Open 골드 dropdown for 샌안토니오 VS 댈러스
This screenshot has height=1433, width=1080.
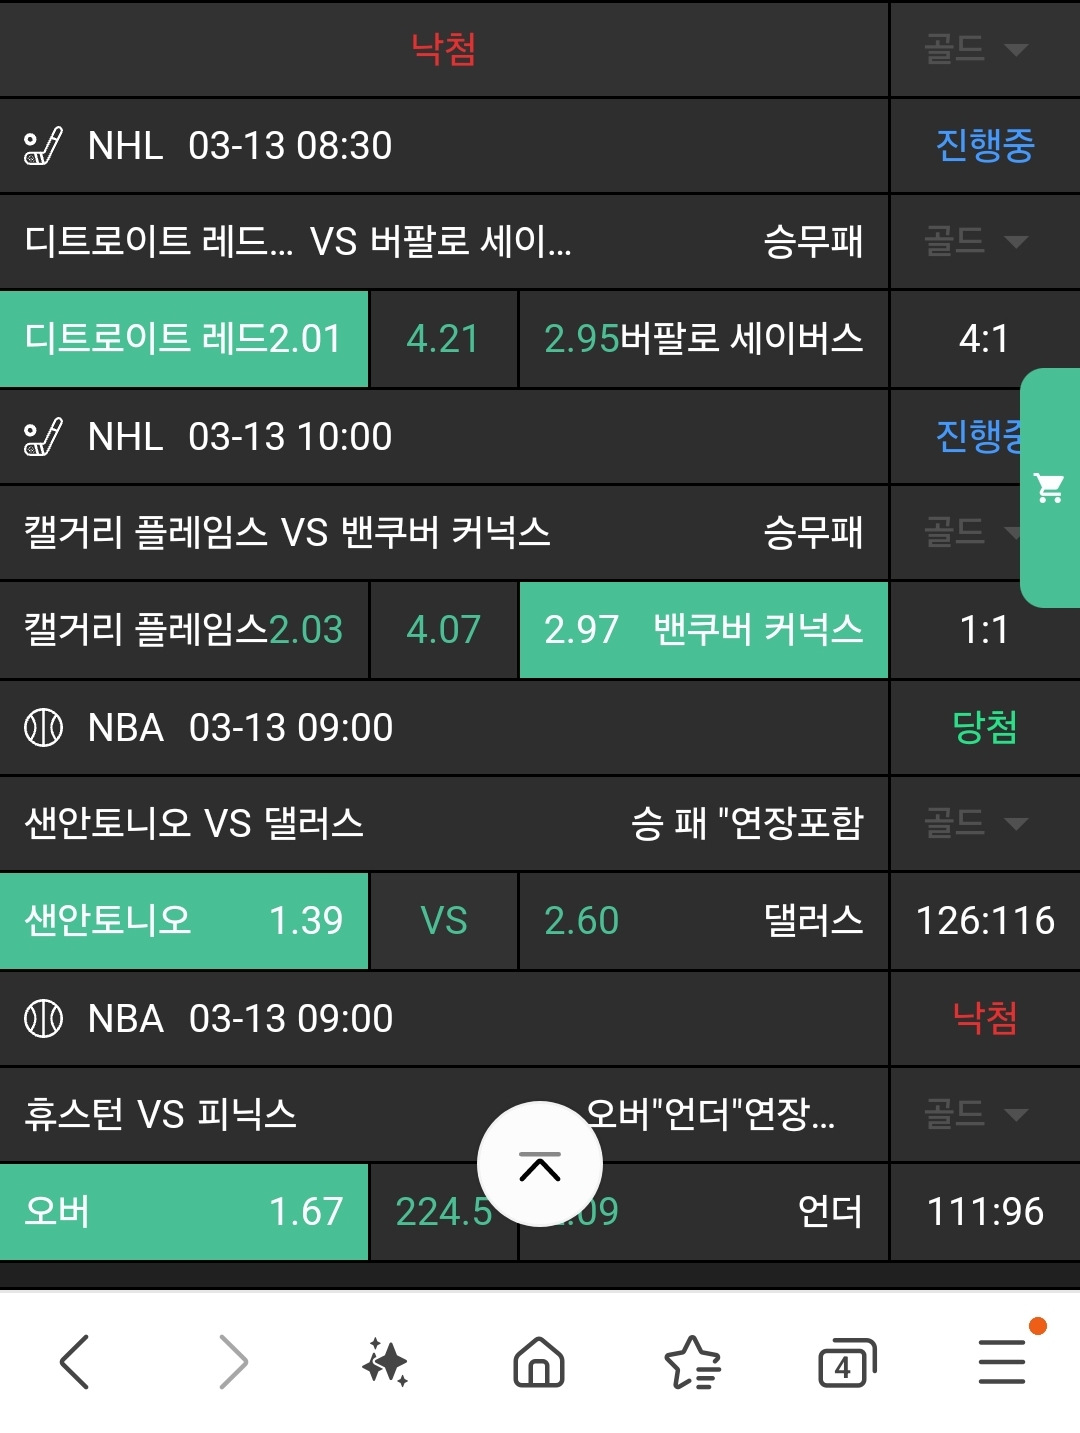[x=976, y=824]
